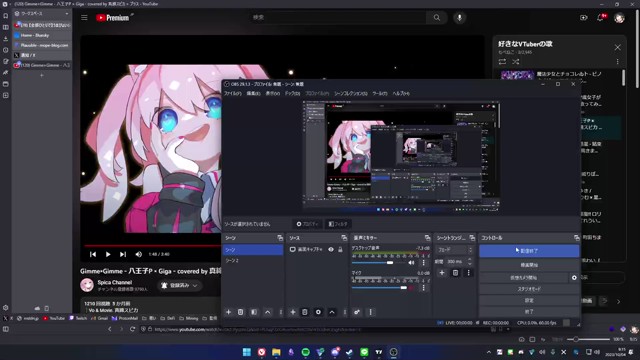Play the YouTube video with the play button
Screen dimensions: 640x360
point(108,254)
